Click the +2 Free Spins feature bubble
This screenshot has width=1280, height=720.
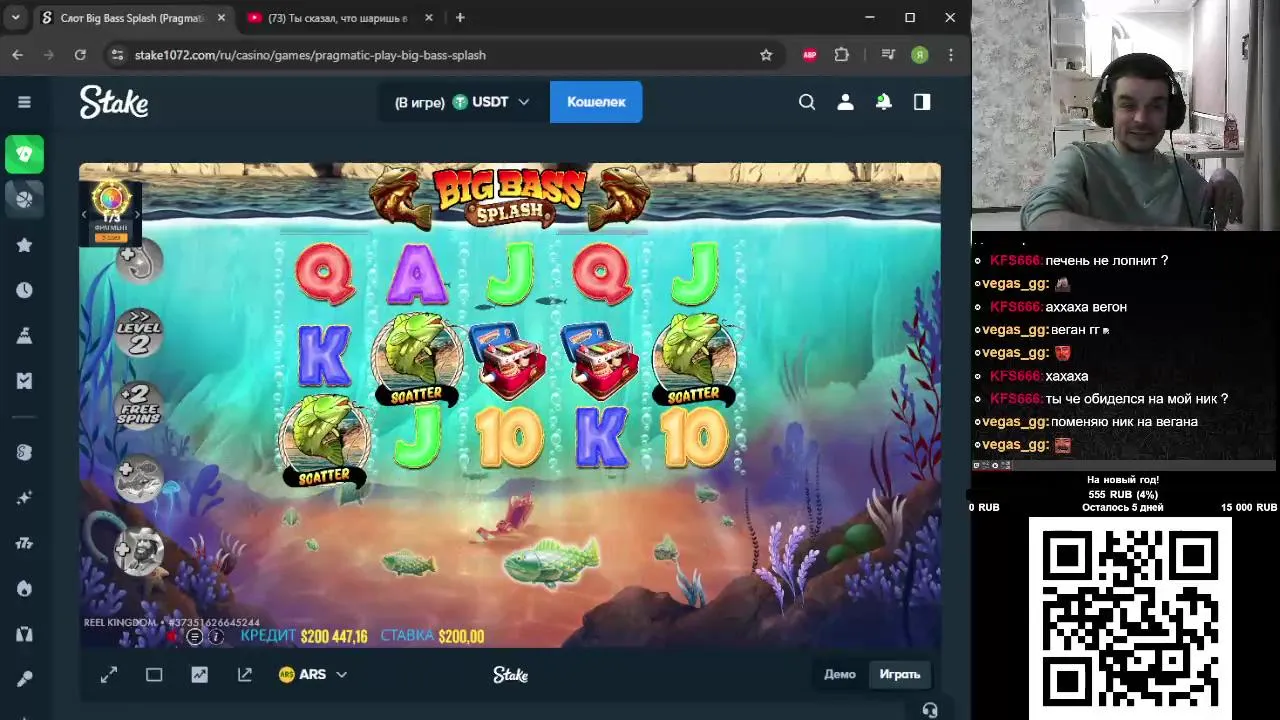(138, 405)
